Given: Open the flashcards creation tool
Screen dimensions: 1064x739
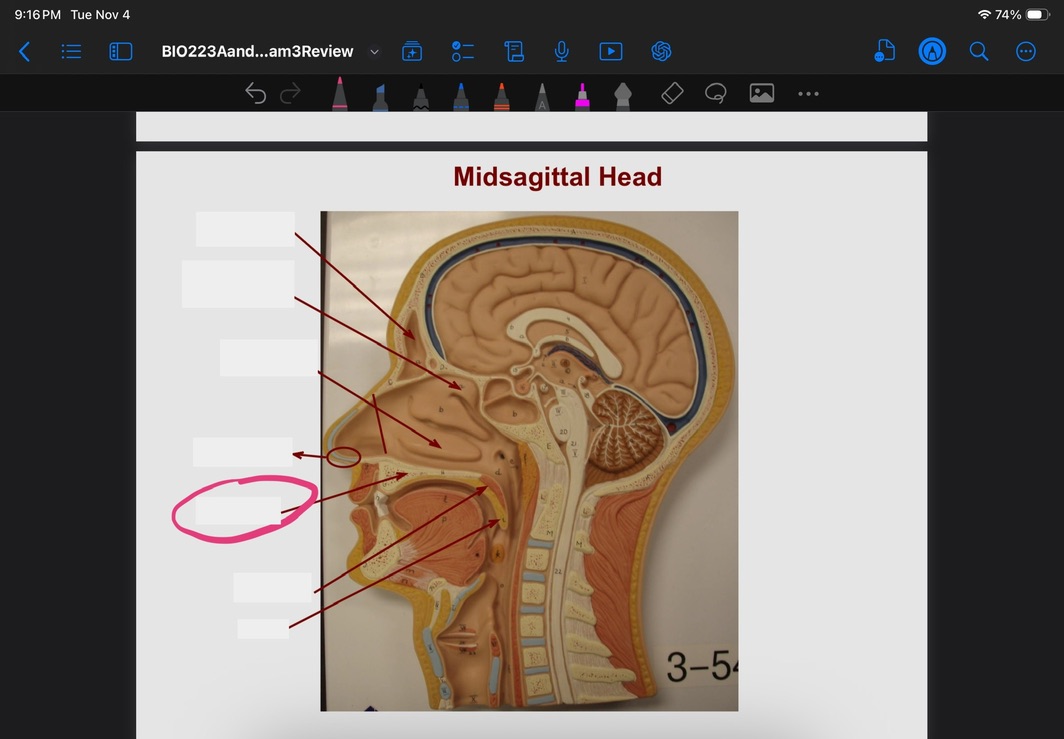Looking at the screenshot, I should (x=412, y=51).
